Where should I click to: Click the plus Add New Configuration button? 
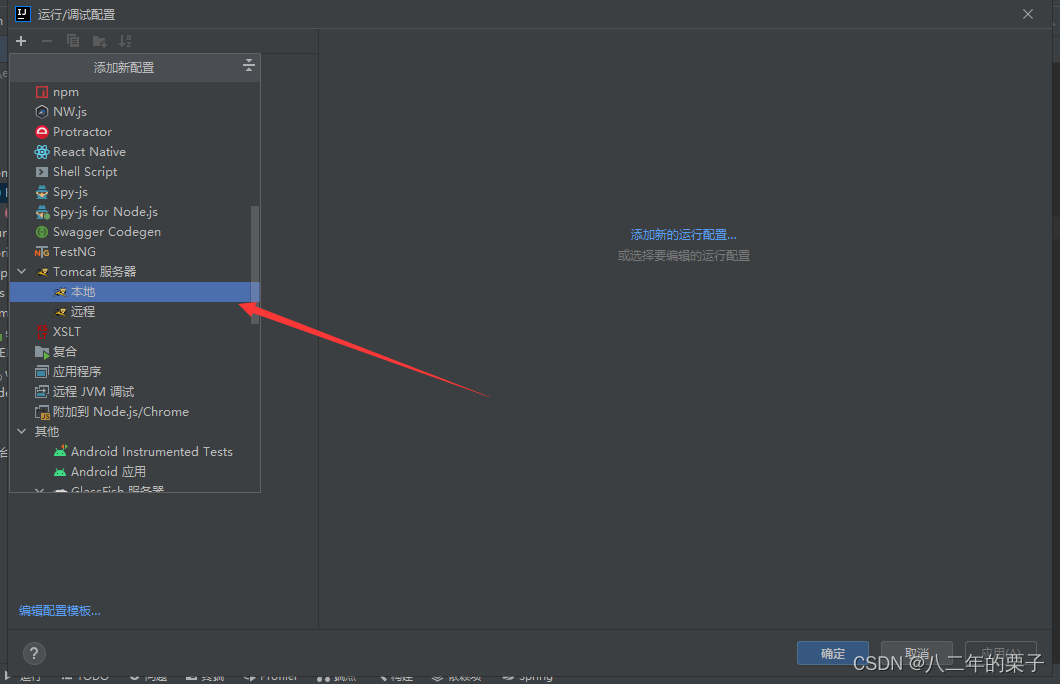click(x=21, y=41)
